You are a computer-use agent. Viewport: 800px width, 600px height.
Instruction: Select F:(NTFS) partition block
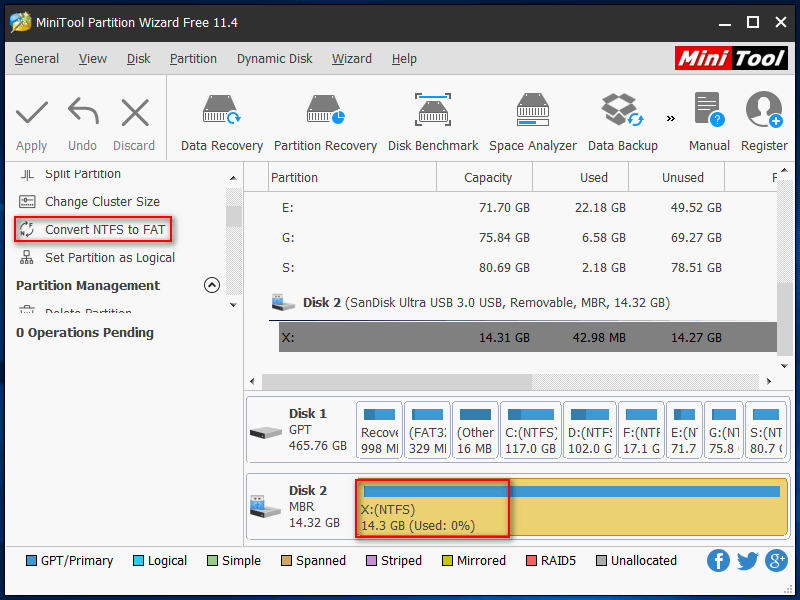(641, 431)
